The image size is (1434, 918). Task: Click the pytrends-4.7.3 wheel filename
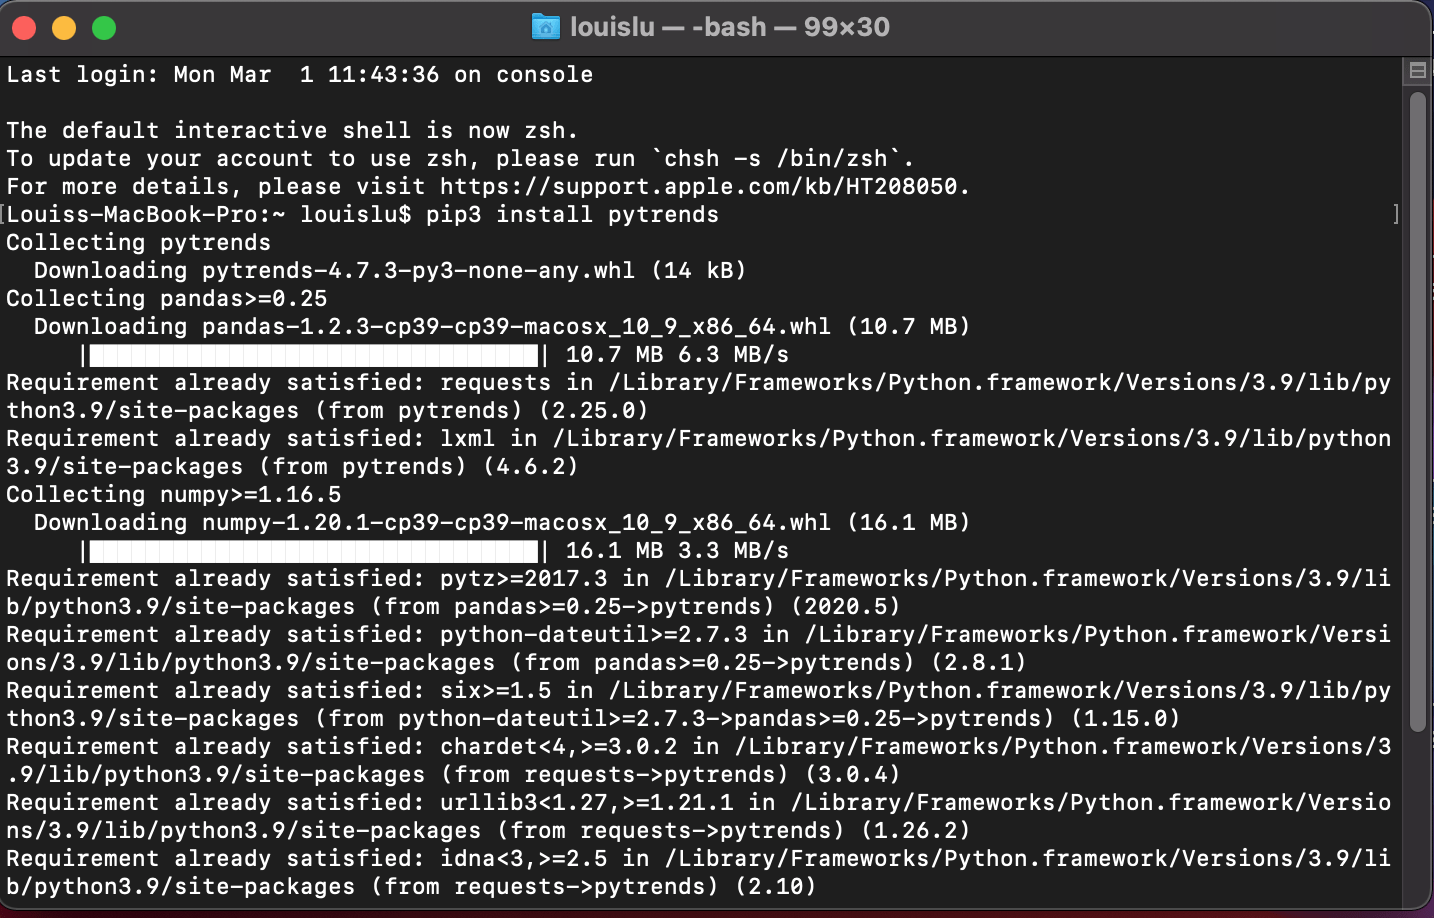pyautogui.click(x=418, y=270)
